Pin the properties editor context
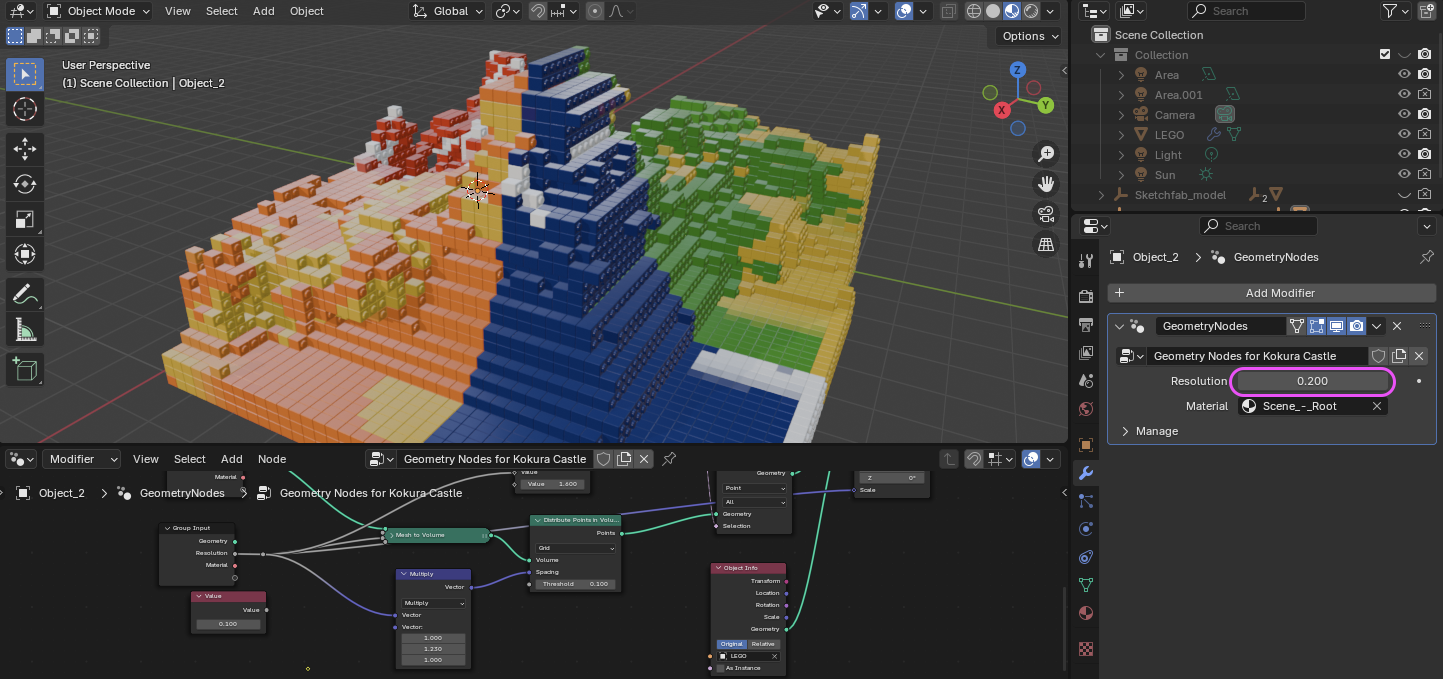This screenshot has height=679, width=1443. [x=1427, y=257]
